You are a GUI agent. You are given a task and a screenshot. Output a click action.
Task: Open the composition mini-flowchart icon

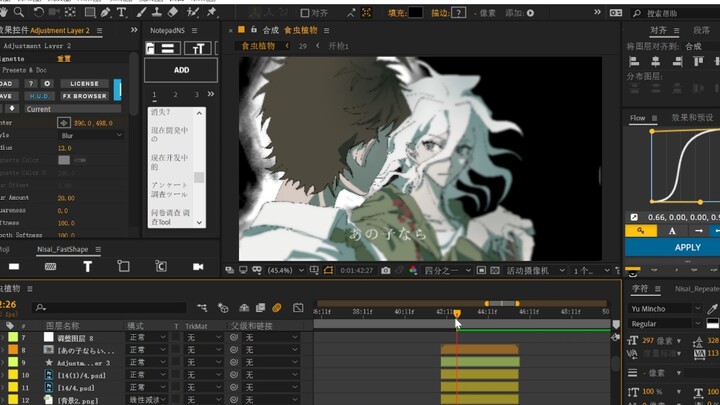point(202,308)
